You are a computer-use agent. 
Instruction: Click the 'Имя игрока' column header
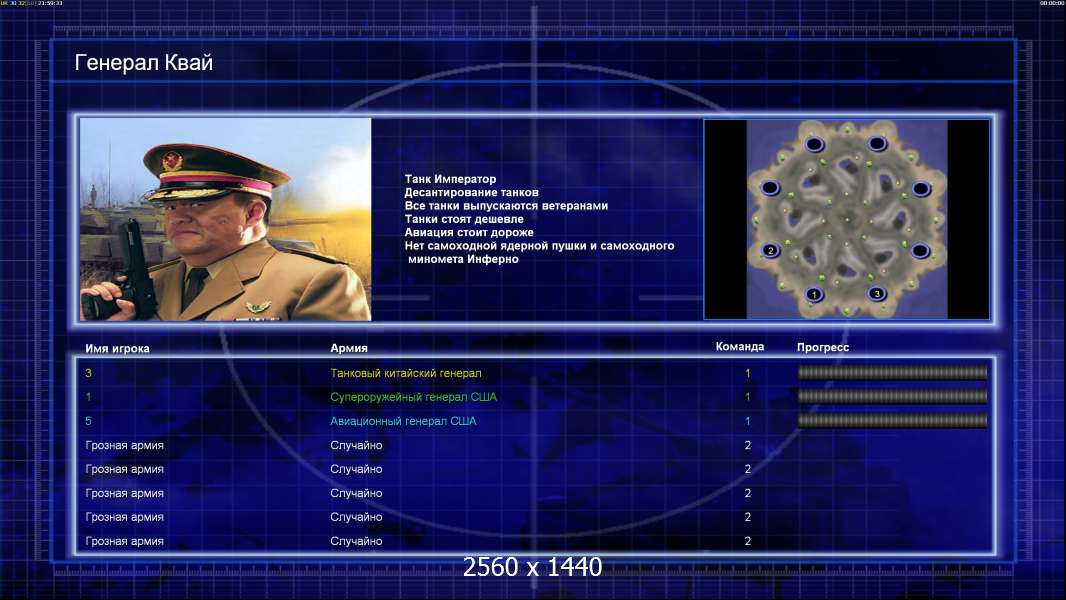click(117, 349)
